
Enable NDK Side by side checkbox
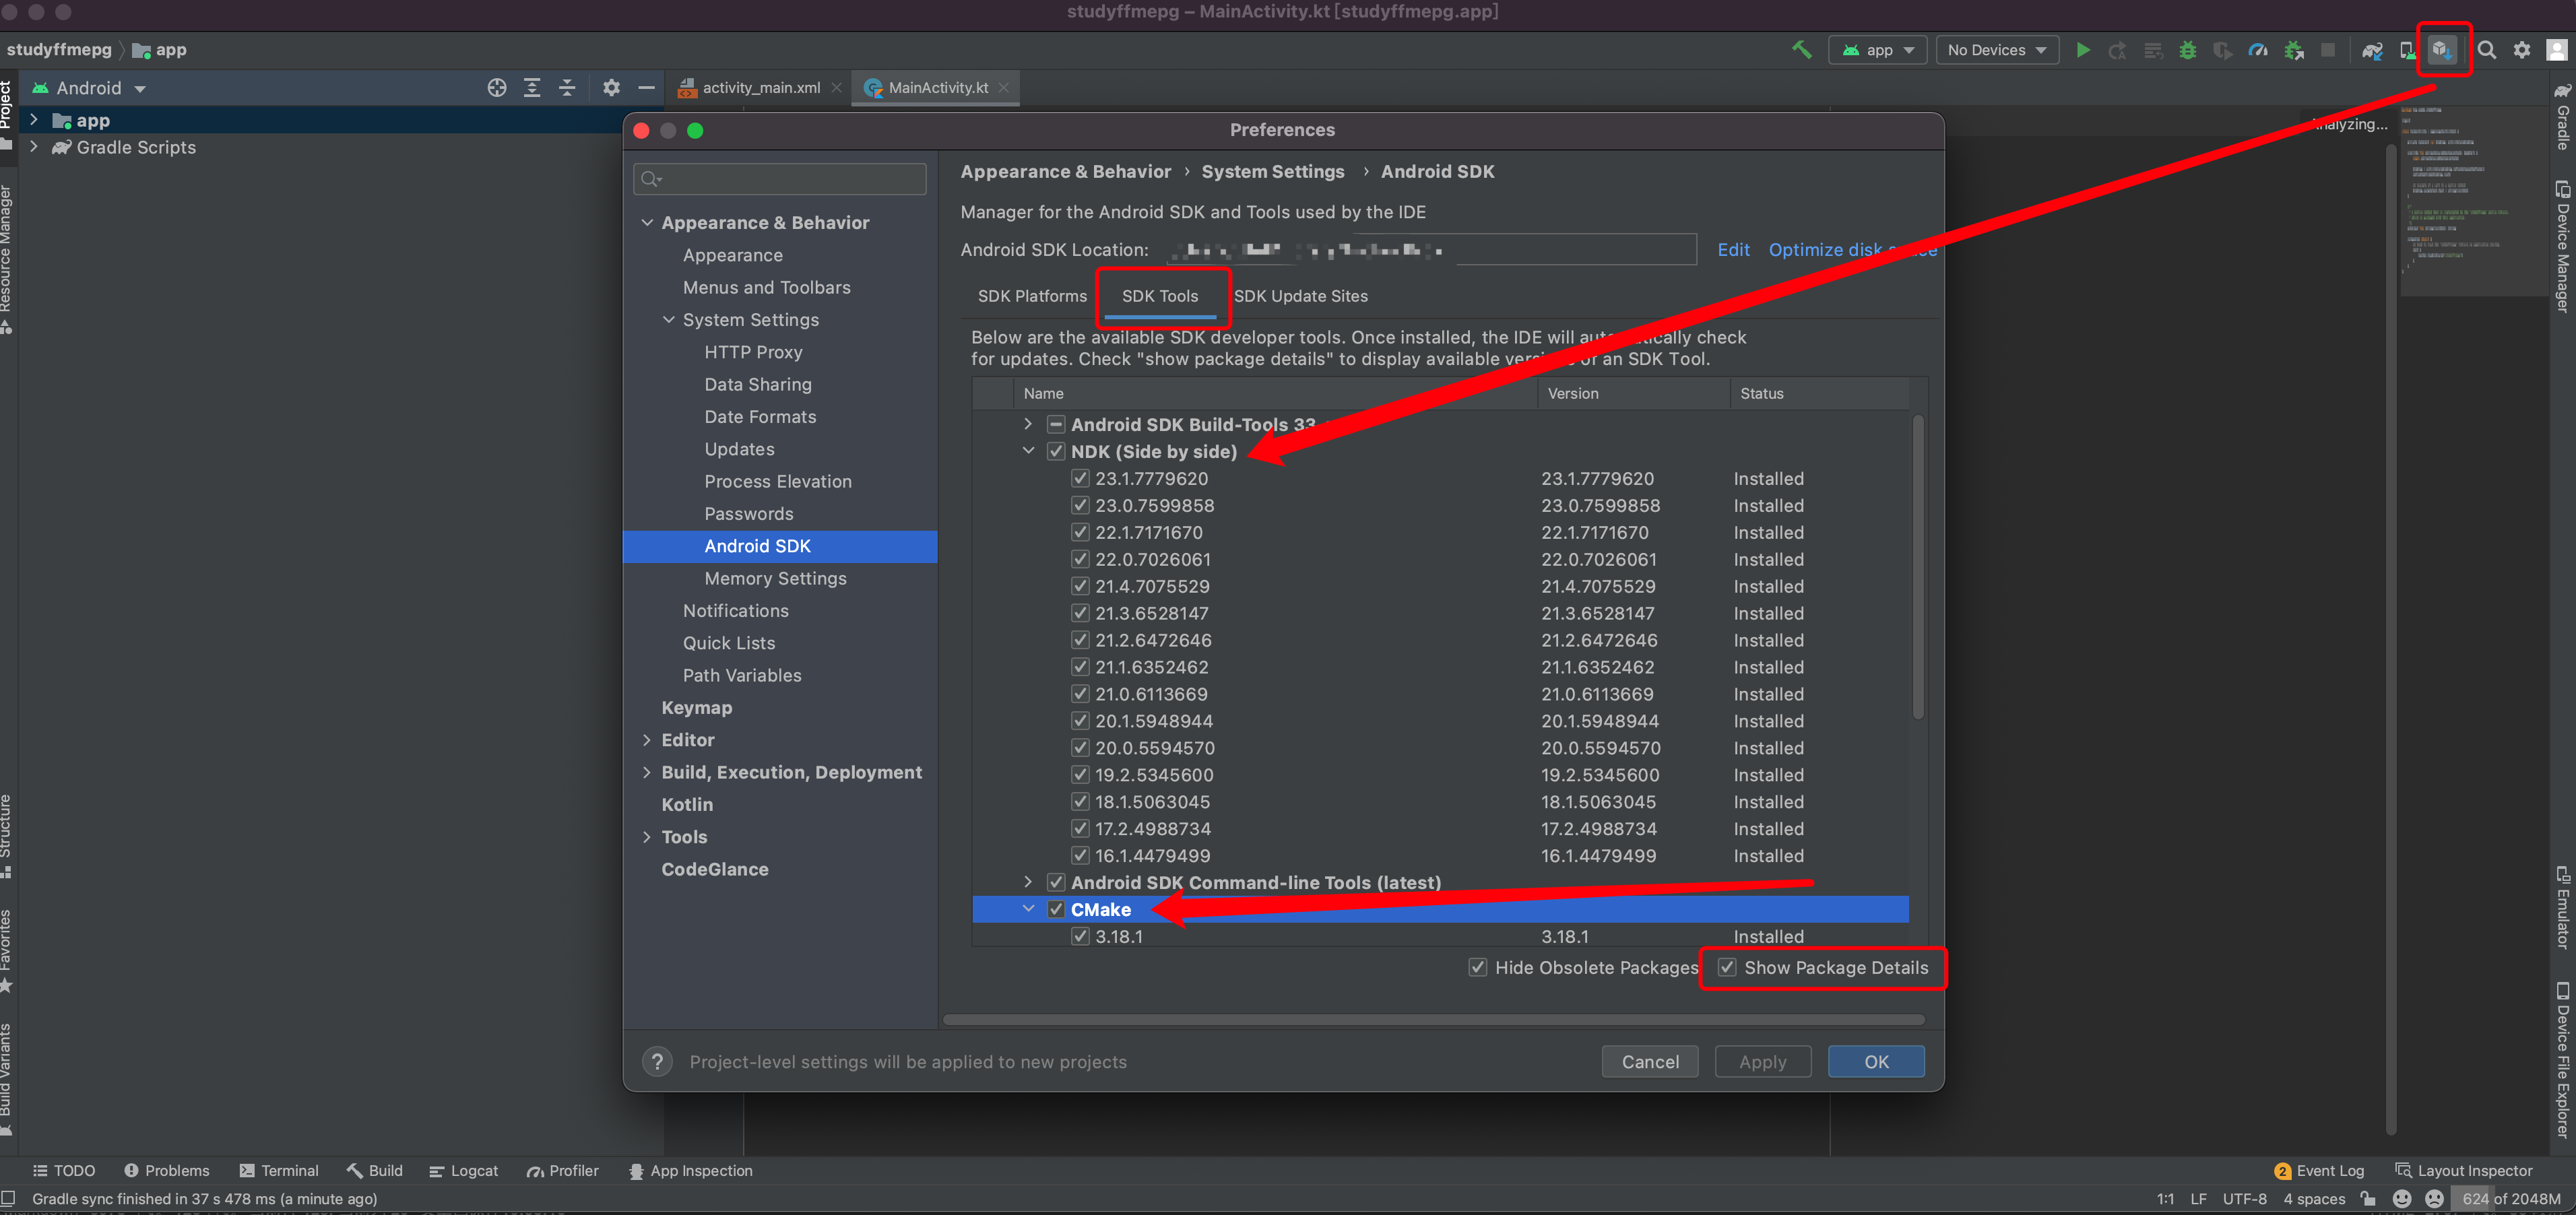coord(1053,451)
